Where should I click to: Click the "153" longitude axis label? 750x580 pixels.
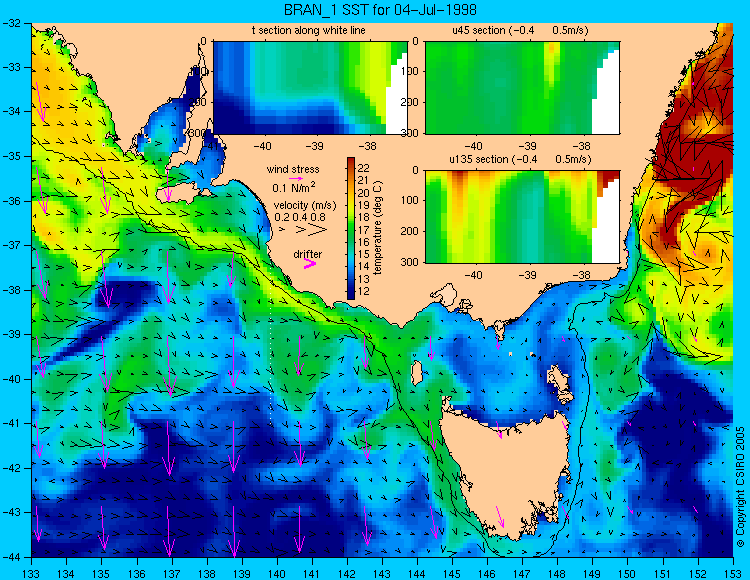pos(733,574)
